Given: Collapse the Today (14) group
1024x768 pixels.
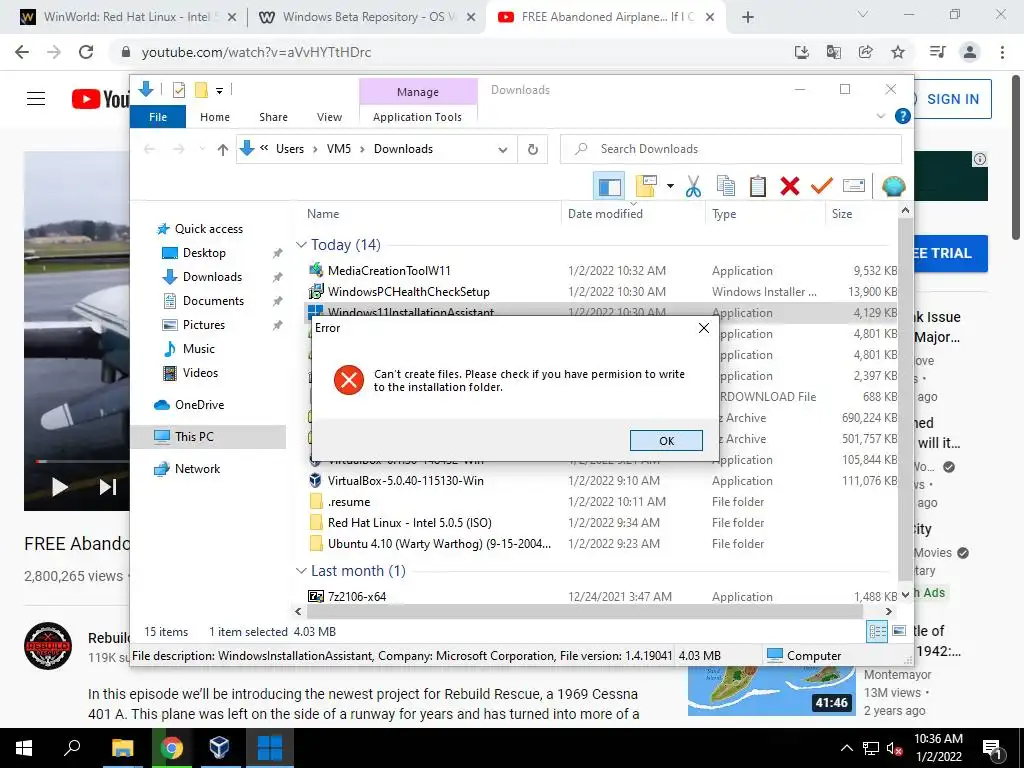Looking at the screenshot, I should 301,245.
